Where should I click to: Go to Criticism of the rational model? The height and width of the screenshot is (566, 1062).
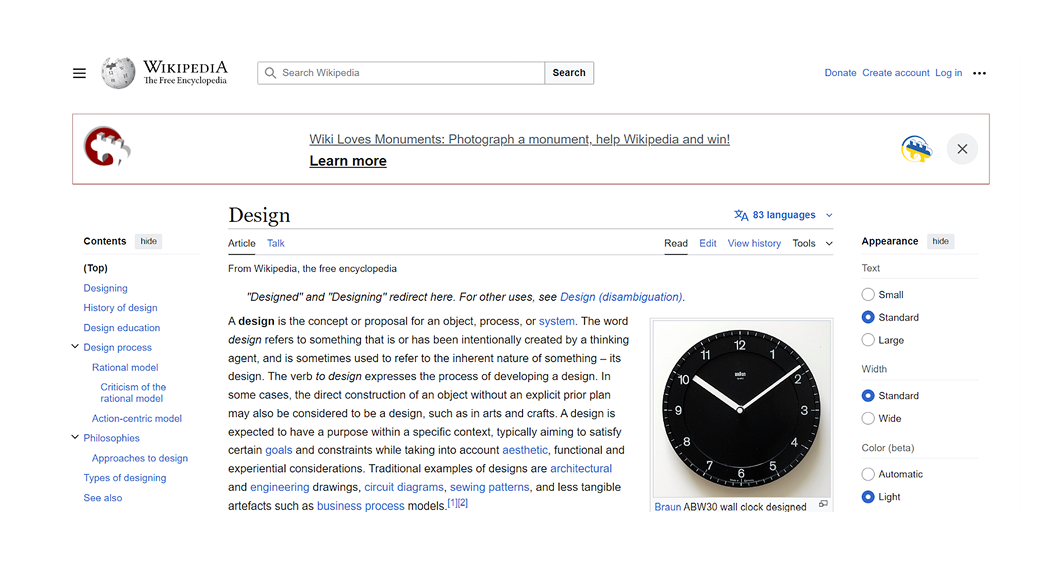(x=133, y=393)
